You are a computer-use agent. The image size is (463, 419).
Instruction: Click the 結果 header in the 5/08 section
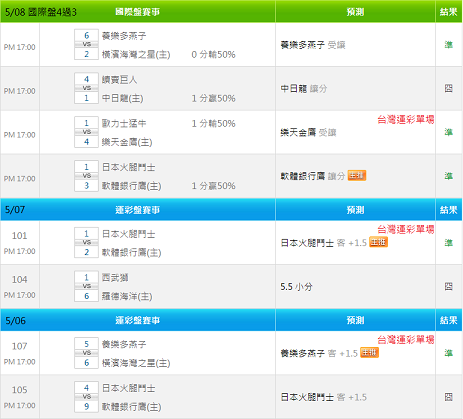coord(448,12)
